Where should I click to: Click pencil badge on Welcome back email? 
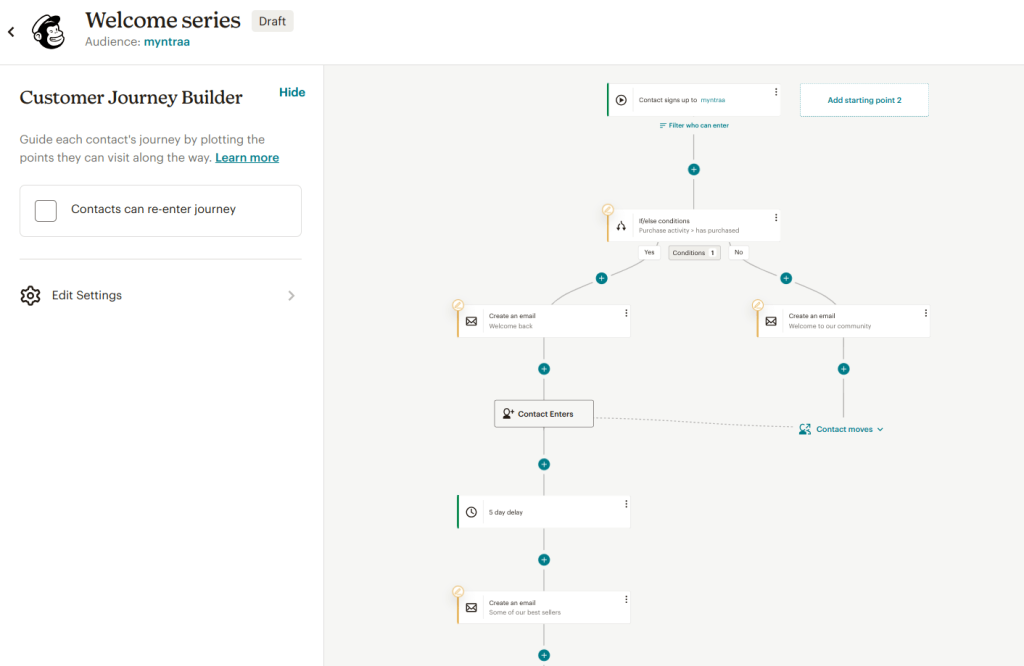point(458,305)
